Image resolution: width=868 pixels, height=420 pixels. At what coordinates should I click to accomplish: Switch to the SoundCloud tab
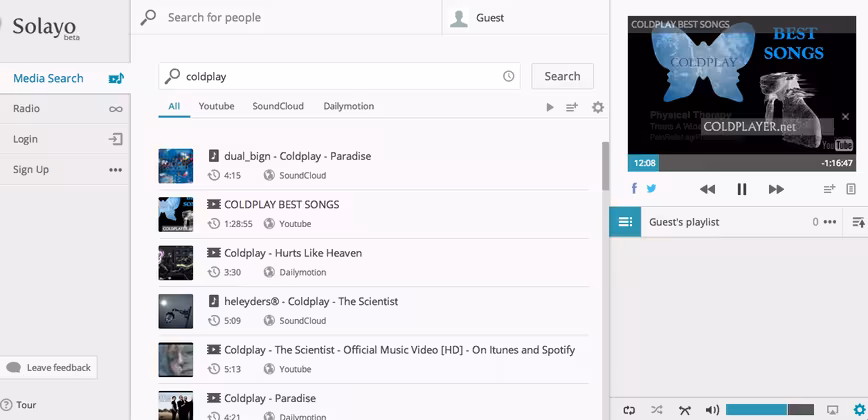coord(278,106)
